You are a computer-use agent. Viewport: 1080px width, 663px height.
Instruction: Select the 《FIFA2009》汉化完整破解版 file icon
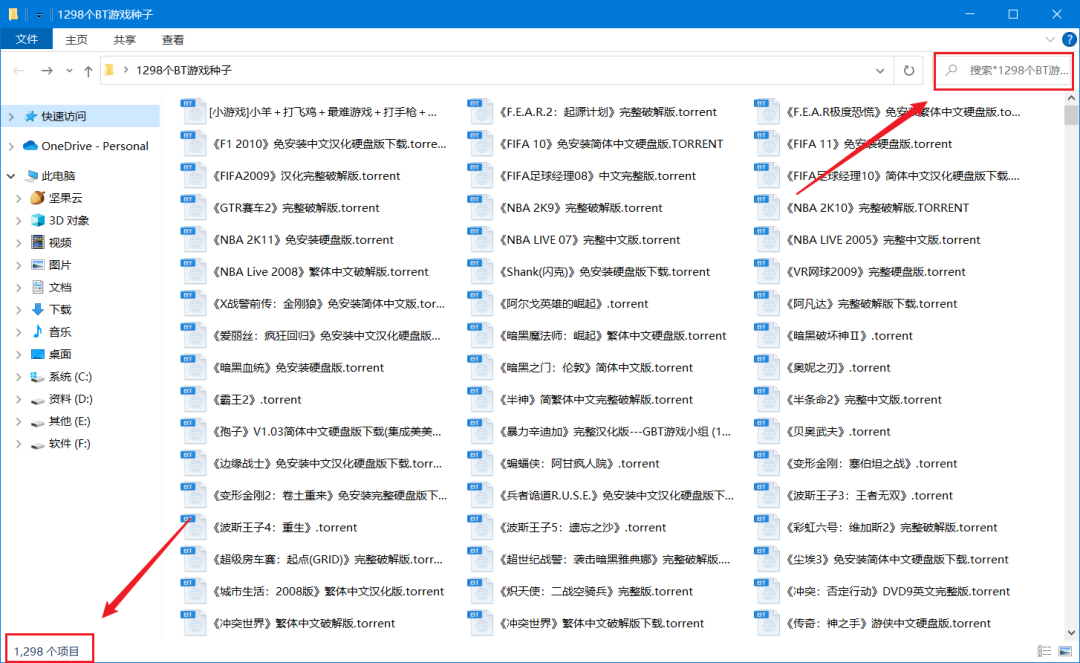(193, 176)
